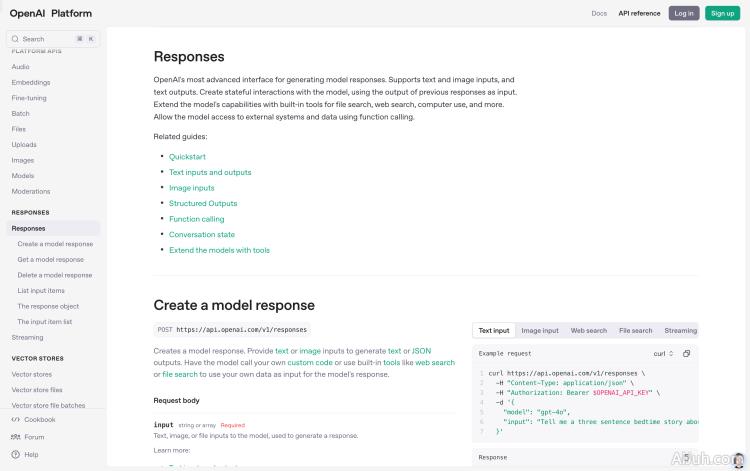Screen dimensions: 750x471
Task: Click the Create a model response heading
Action: [x=234, y=305]
